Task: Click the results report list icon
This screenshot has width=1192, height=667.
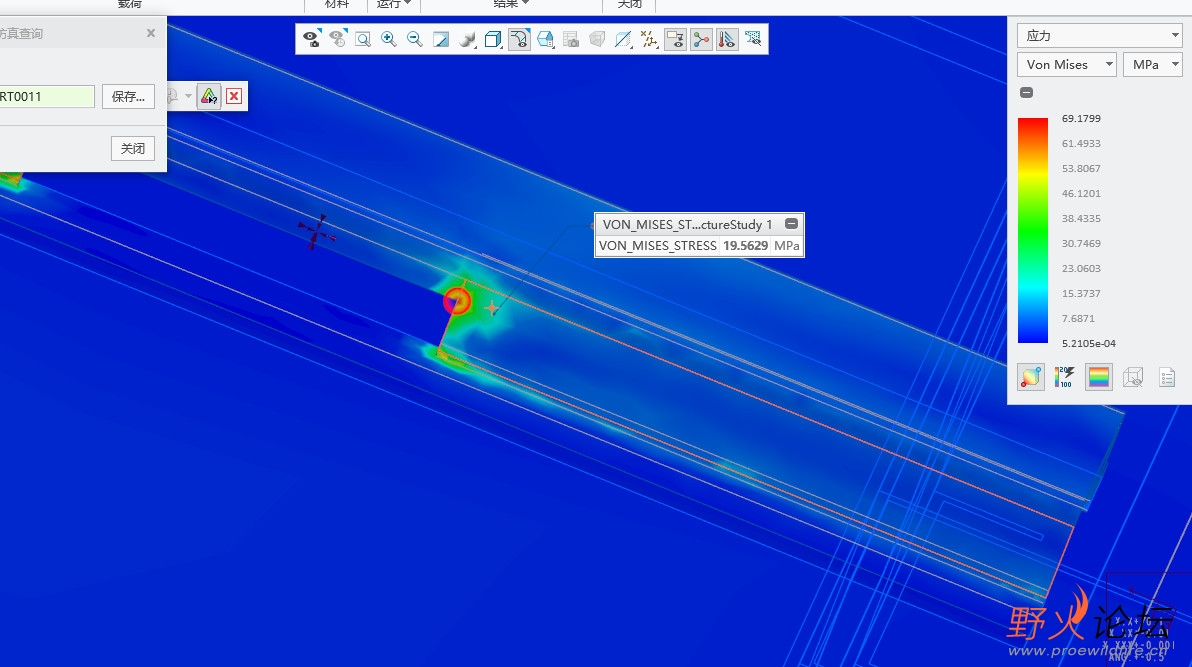Action: click(1167, 377)
